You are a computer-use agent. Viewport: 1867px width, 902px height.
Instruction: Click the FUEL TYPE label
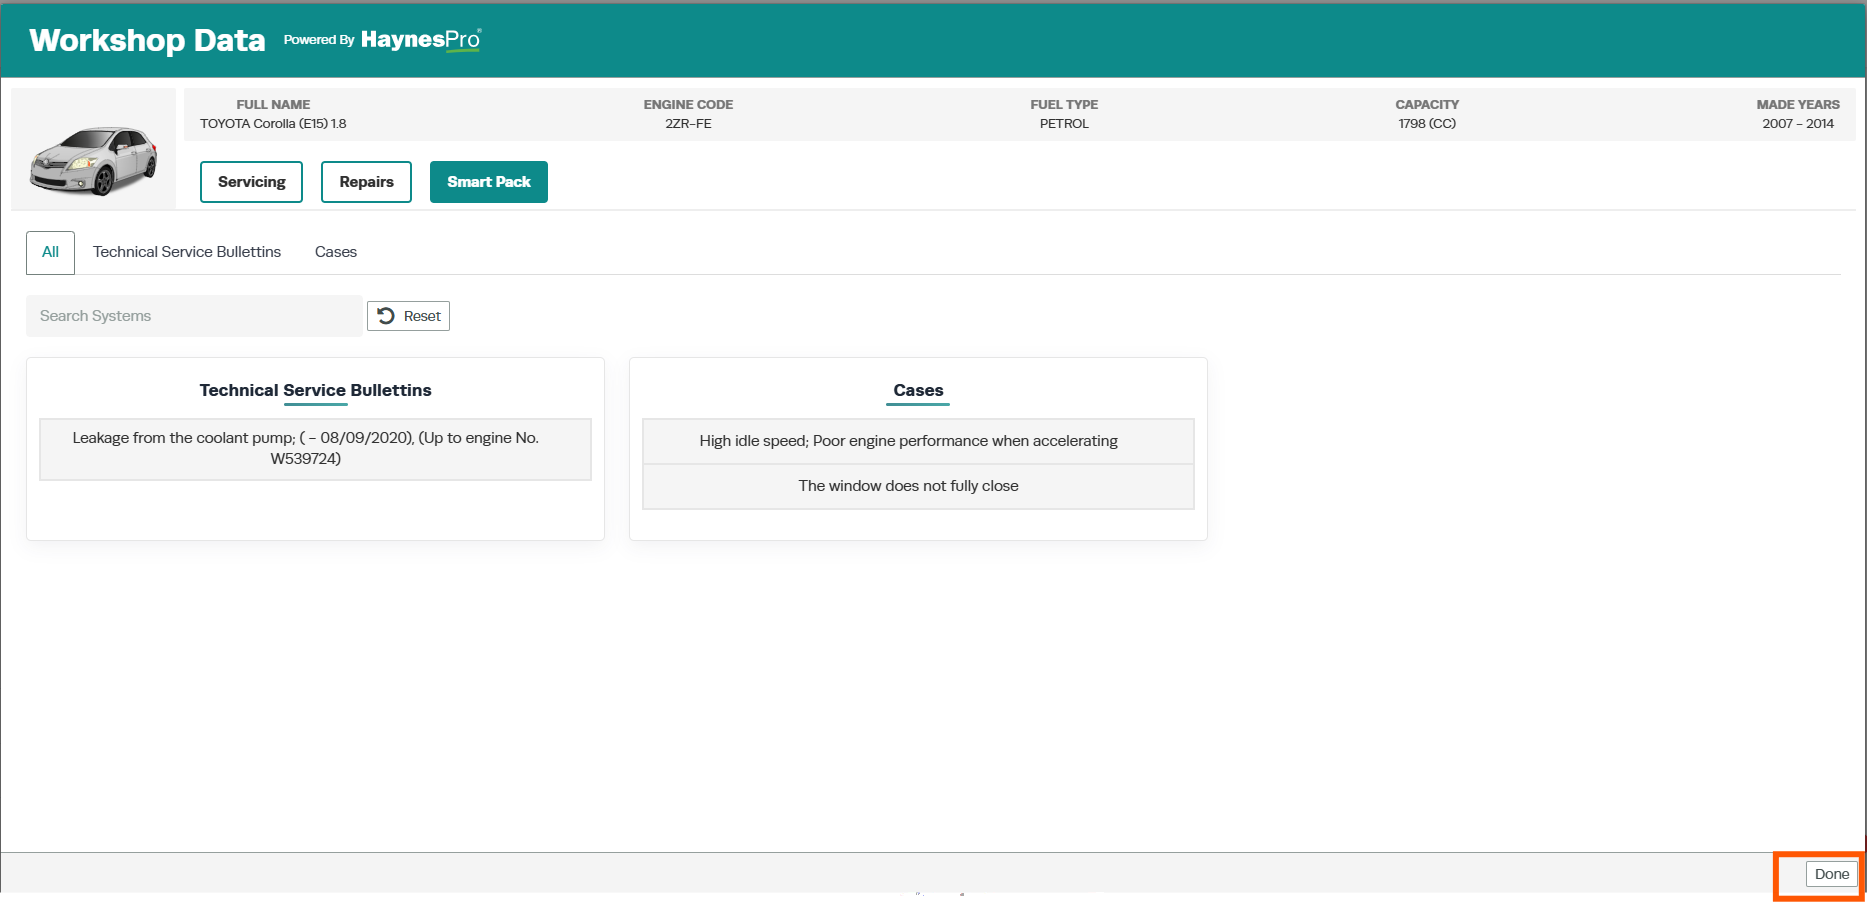[1064, 104]
